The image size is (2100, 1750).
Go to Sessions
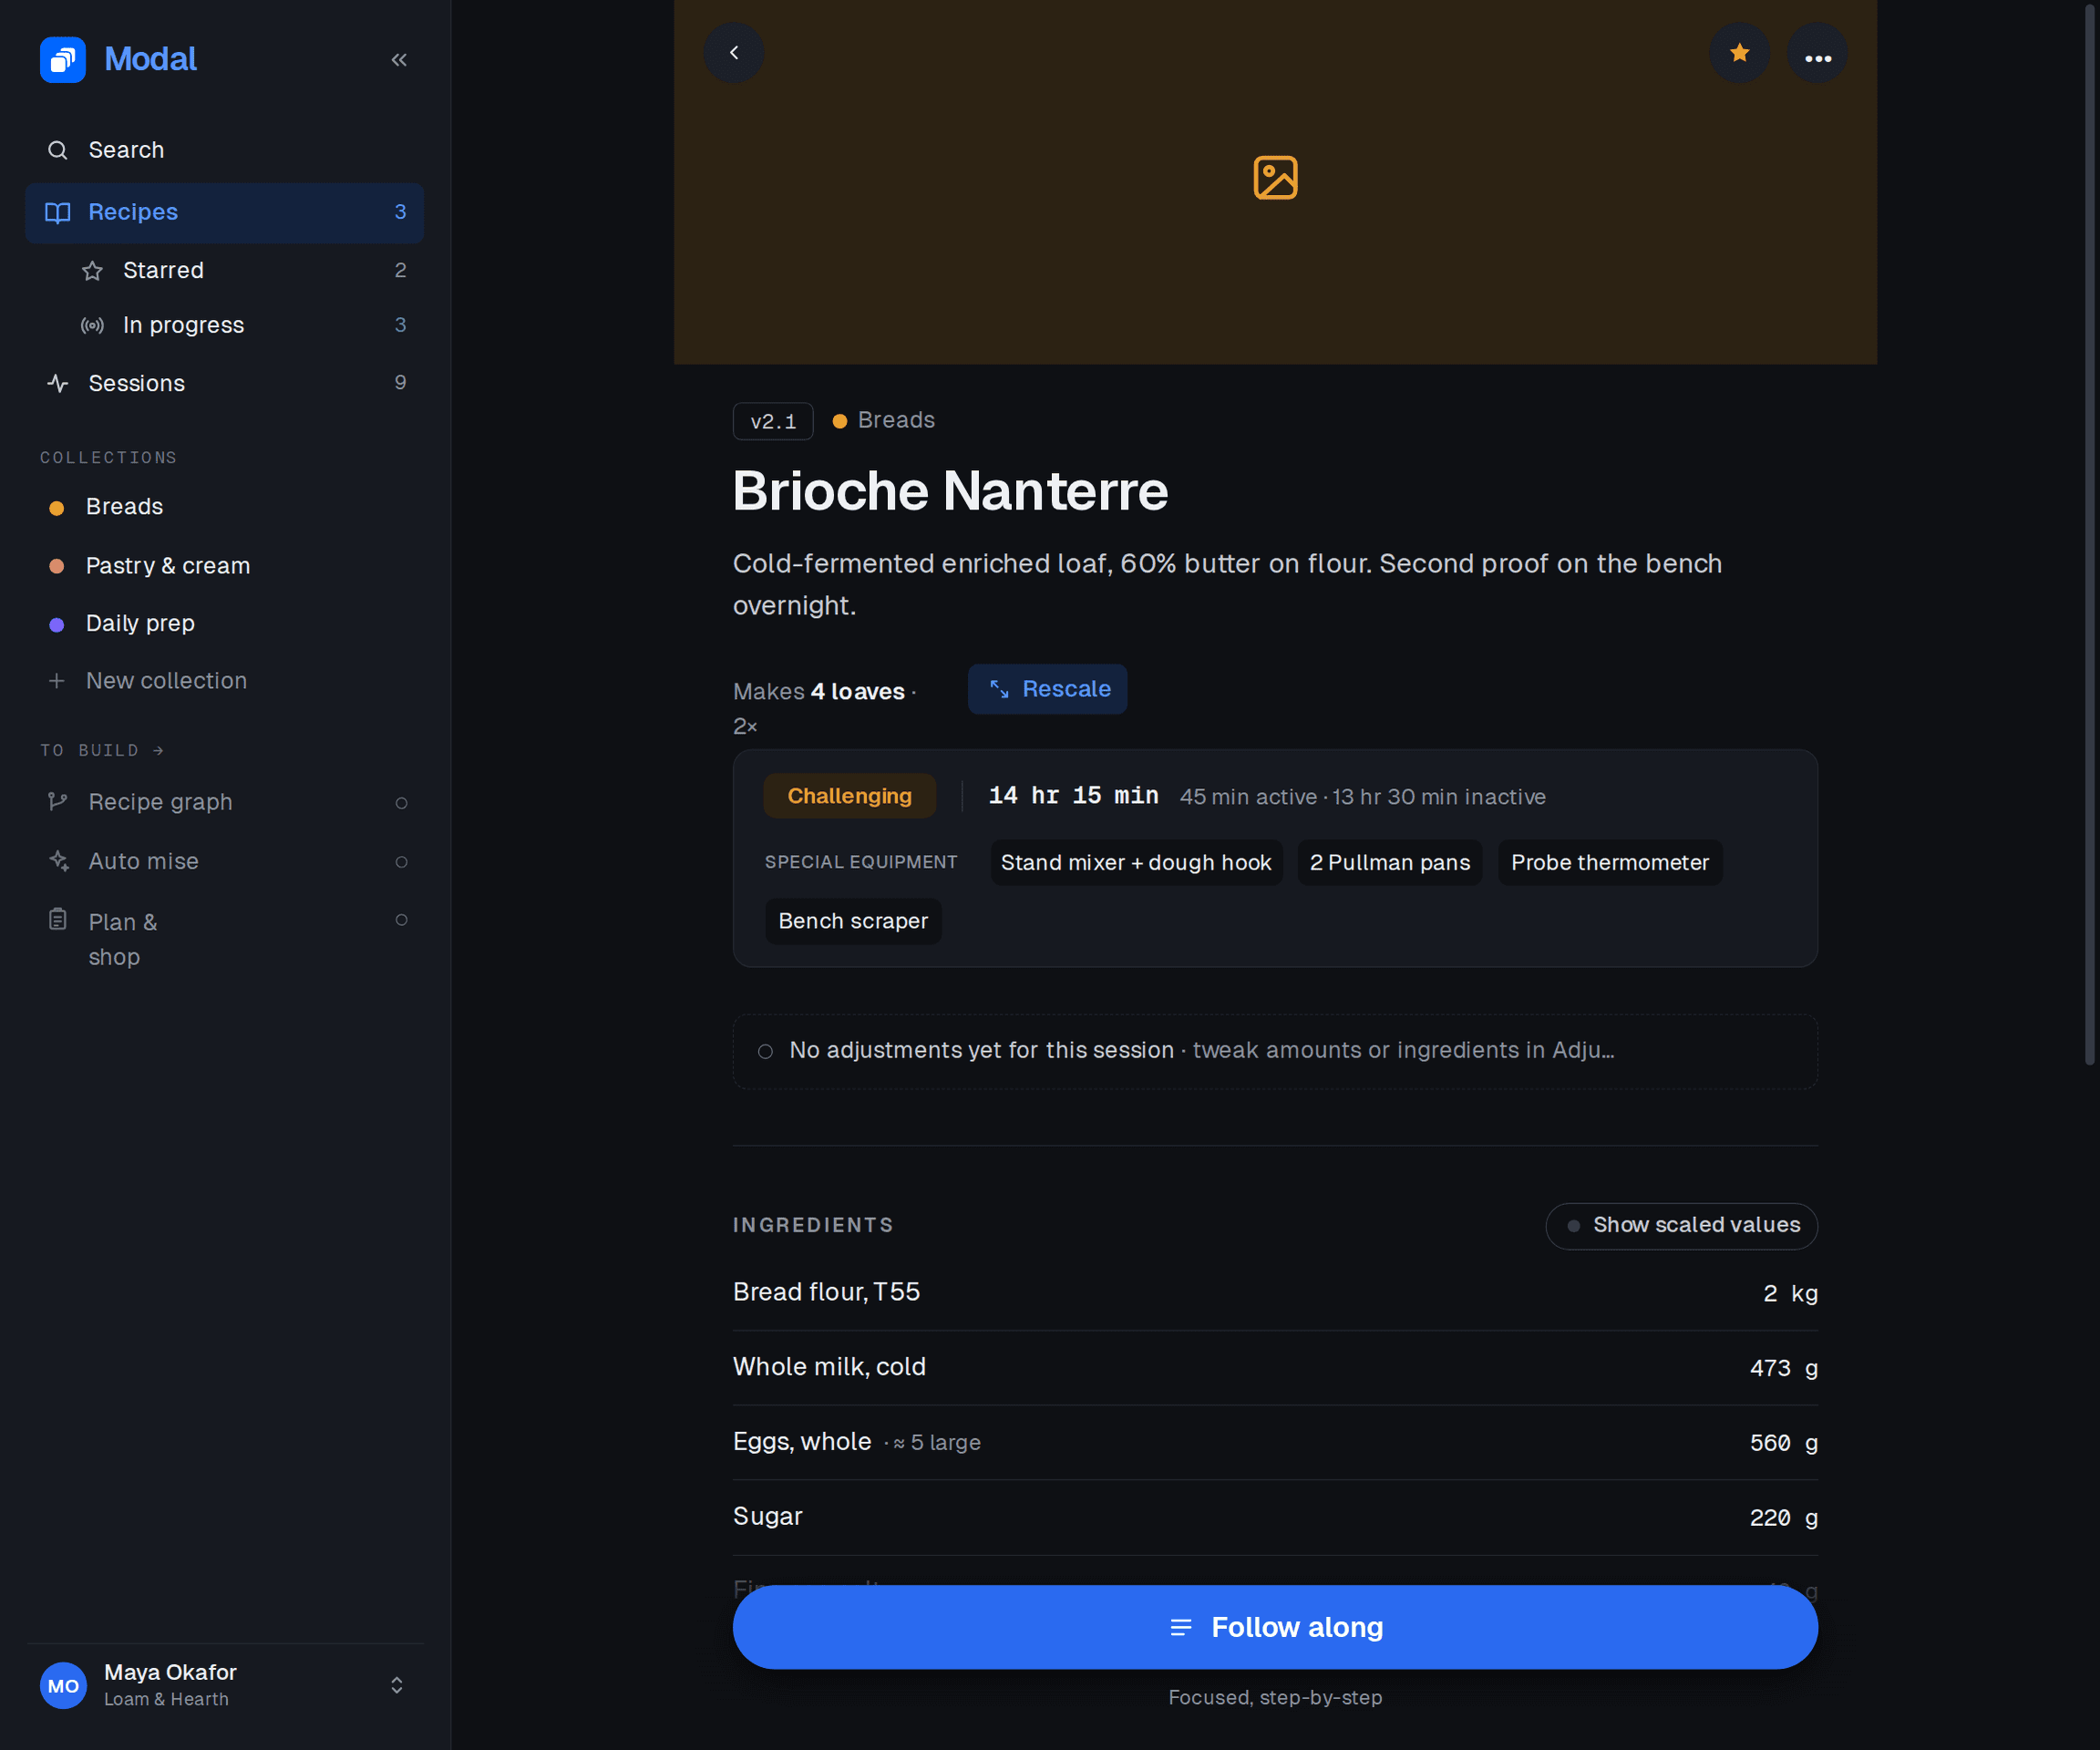[x=224, y=383]
